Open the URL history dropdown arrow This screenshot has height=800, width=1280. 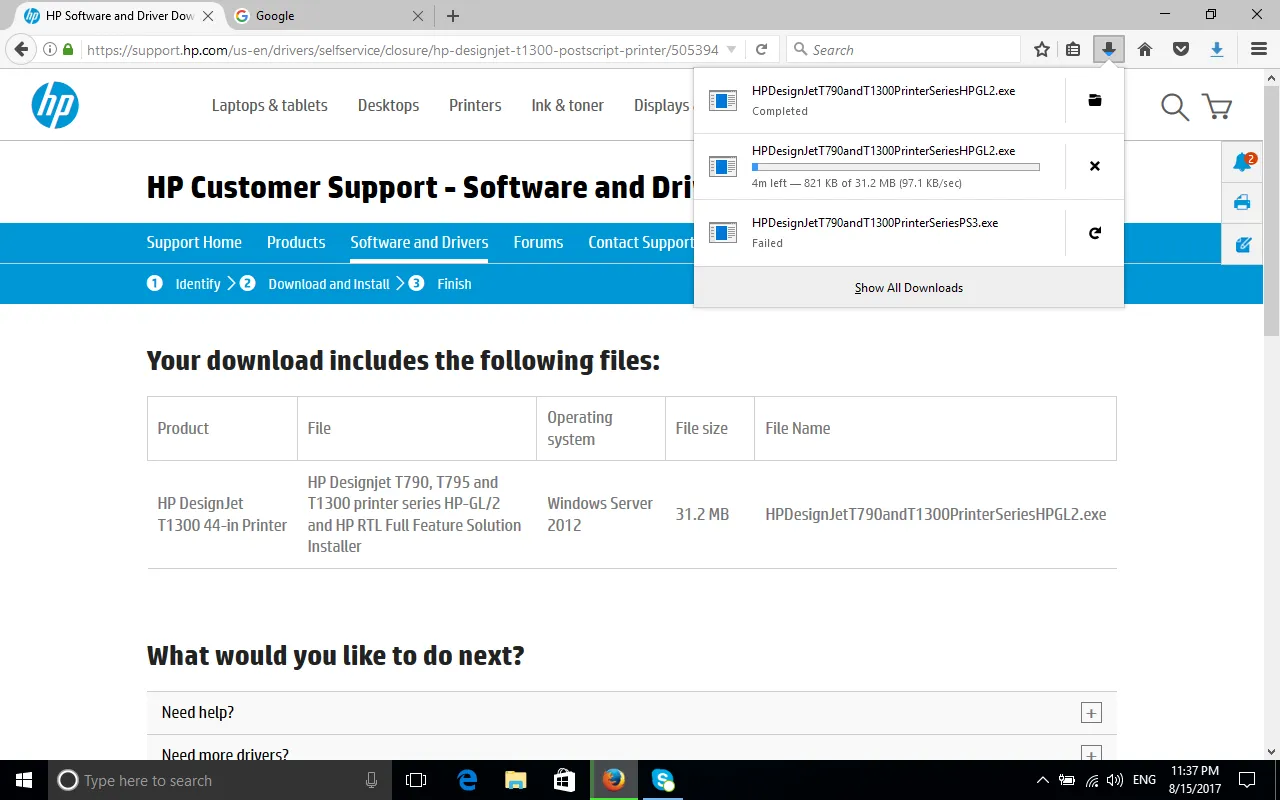coord(732,49)
